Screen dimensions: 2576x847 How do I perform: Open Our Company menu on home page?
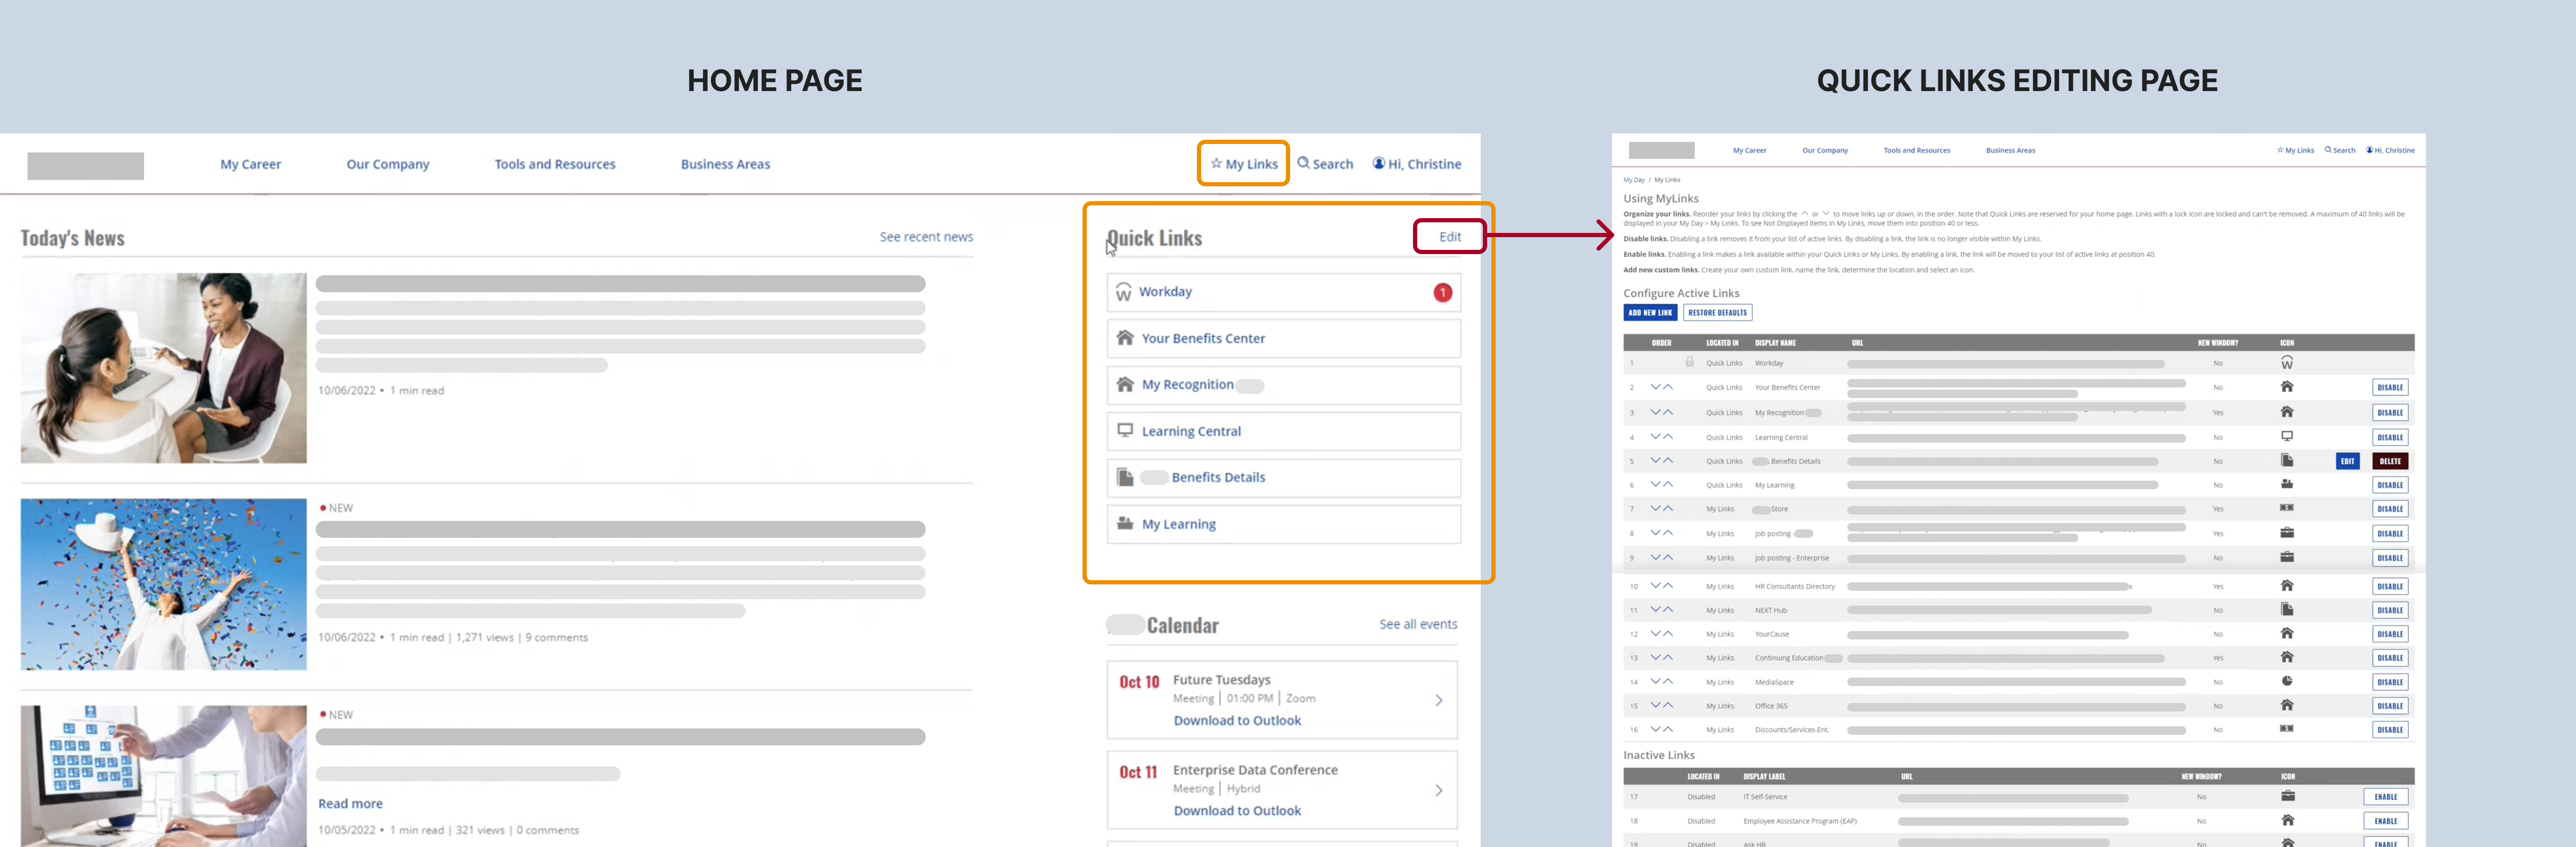click(388, 164)
